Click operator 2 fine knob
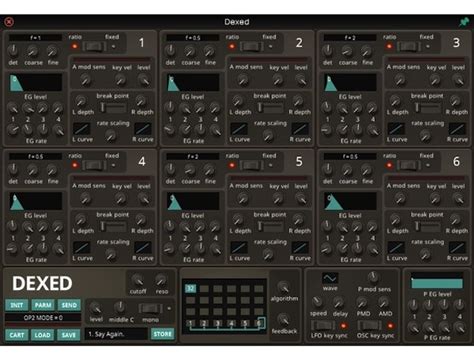 [x=209, y=51]
